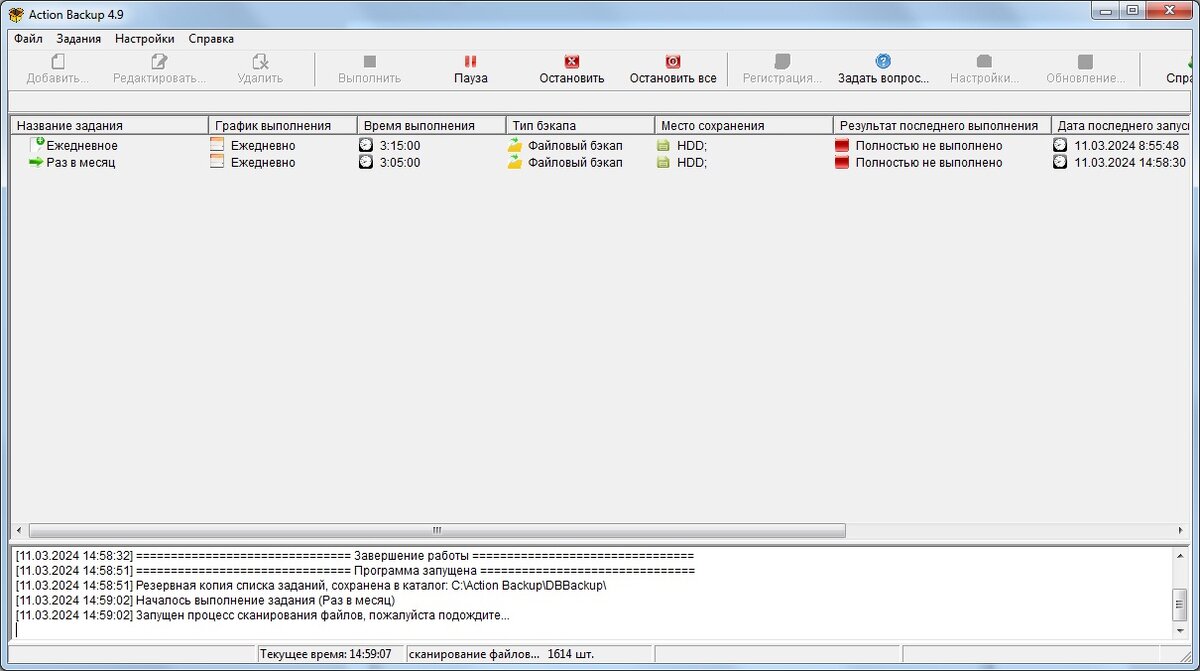Image resolution: width=1200 pixels, height=671 pixels.
Task: Open the Файл menu
Action: pos(28,39)
